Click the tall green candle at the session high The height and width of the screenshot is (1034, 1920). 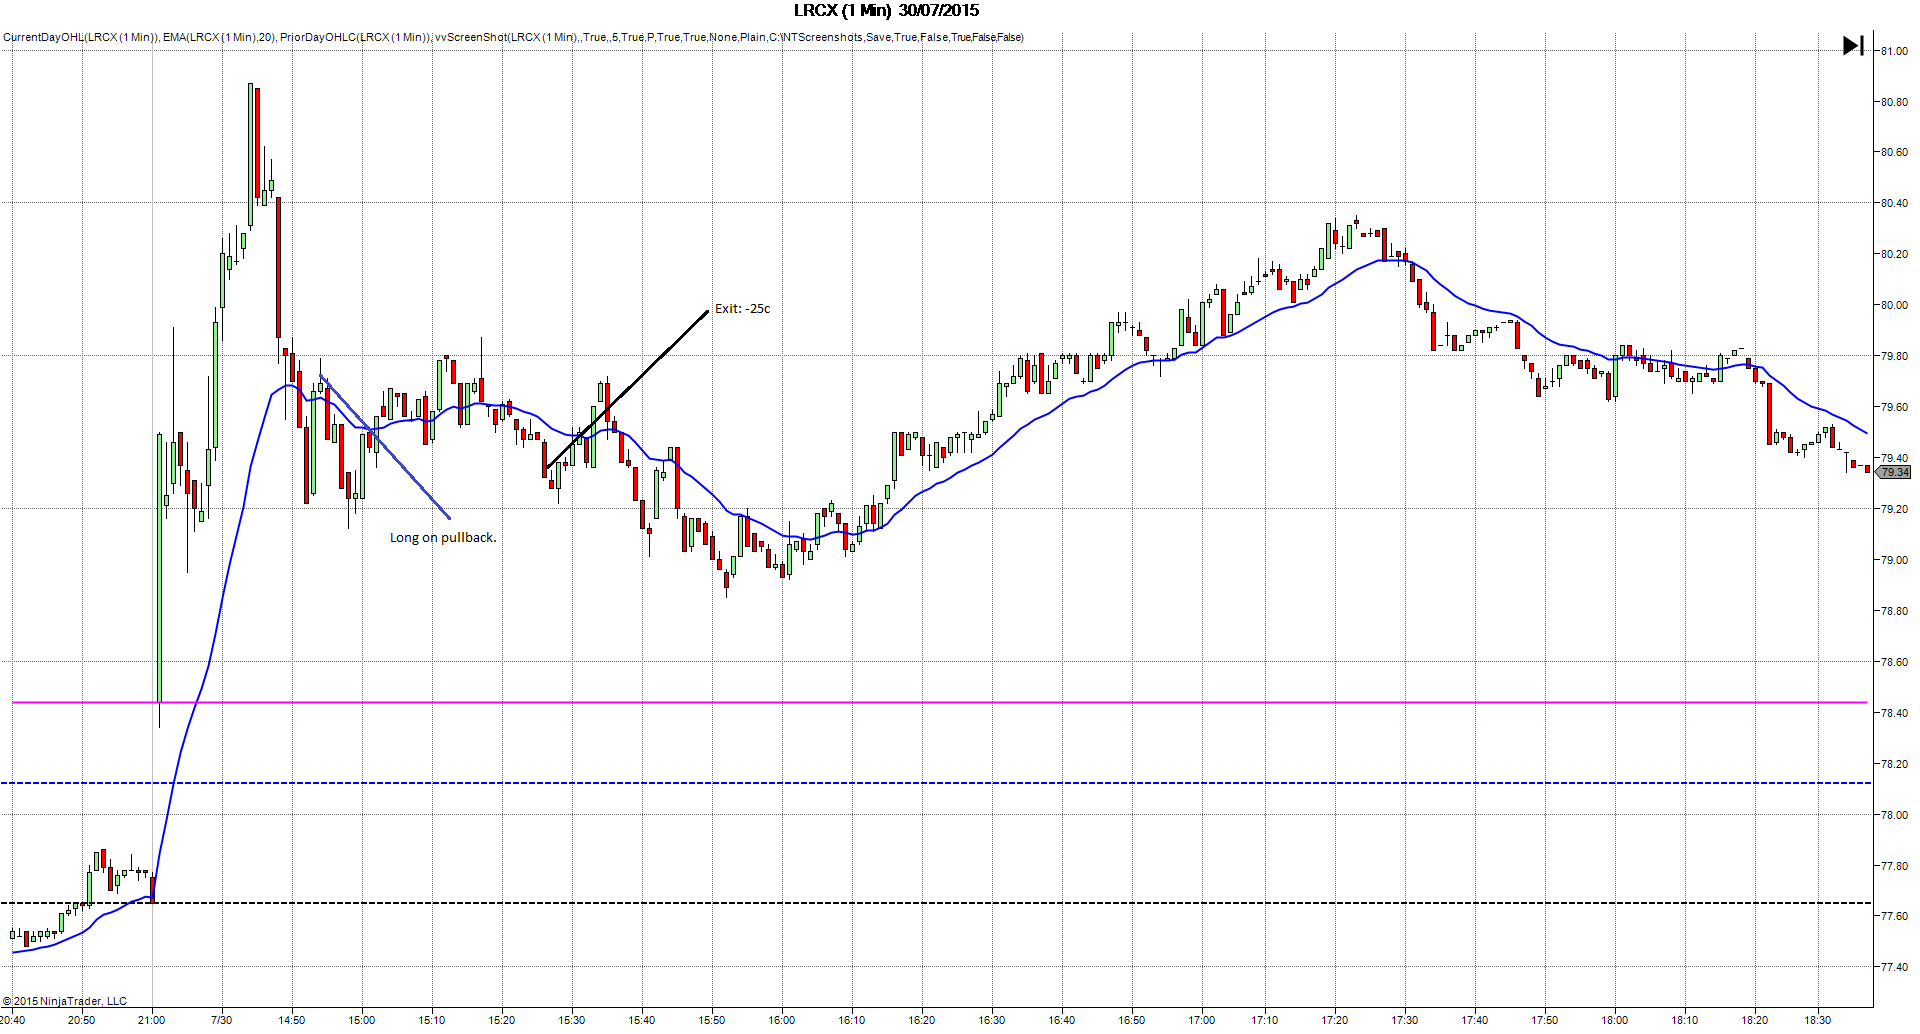(x=251, y=155)
